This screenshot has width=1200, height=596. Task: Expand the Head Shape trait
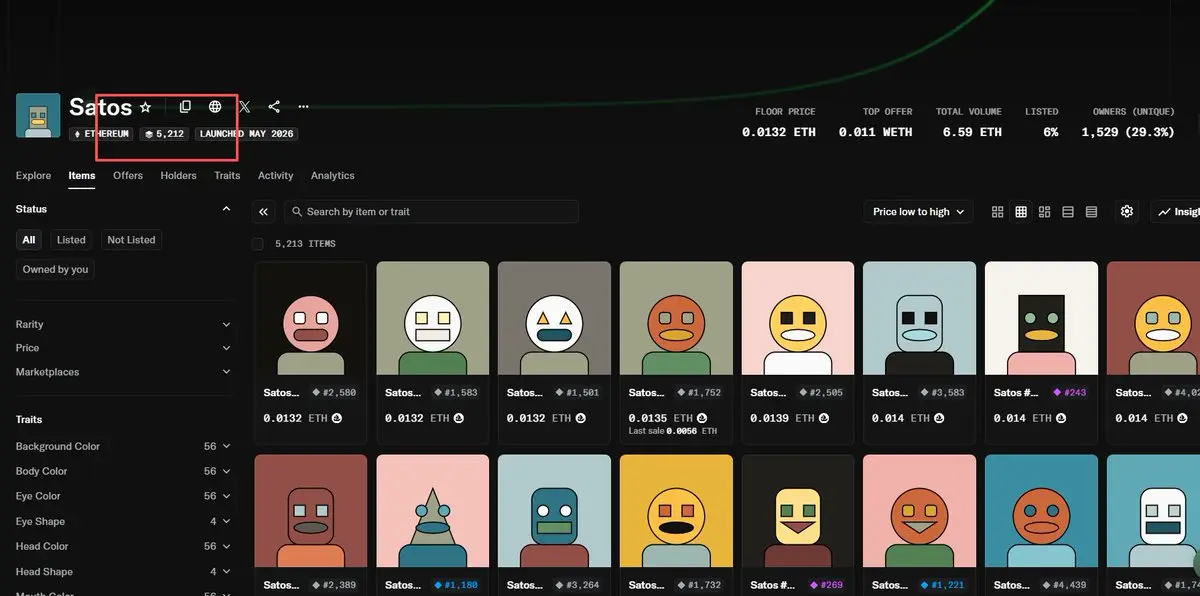coord(124,572)
